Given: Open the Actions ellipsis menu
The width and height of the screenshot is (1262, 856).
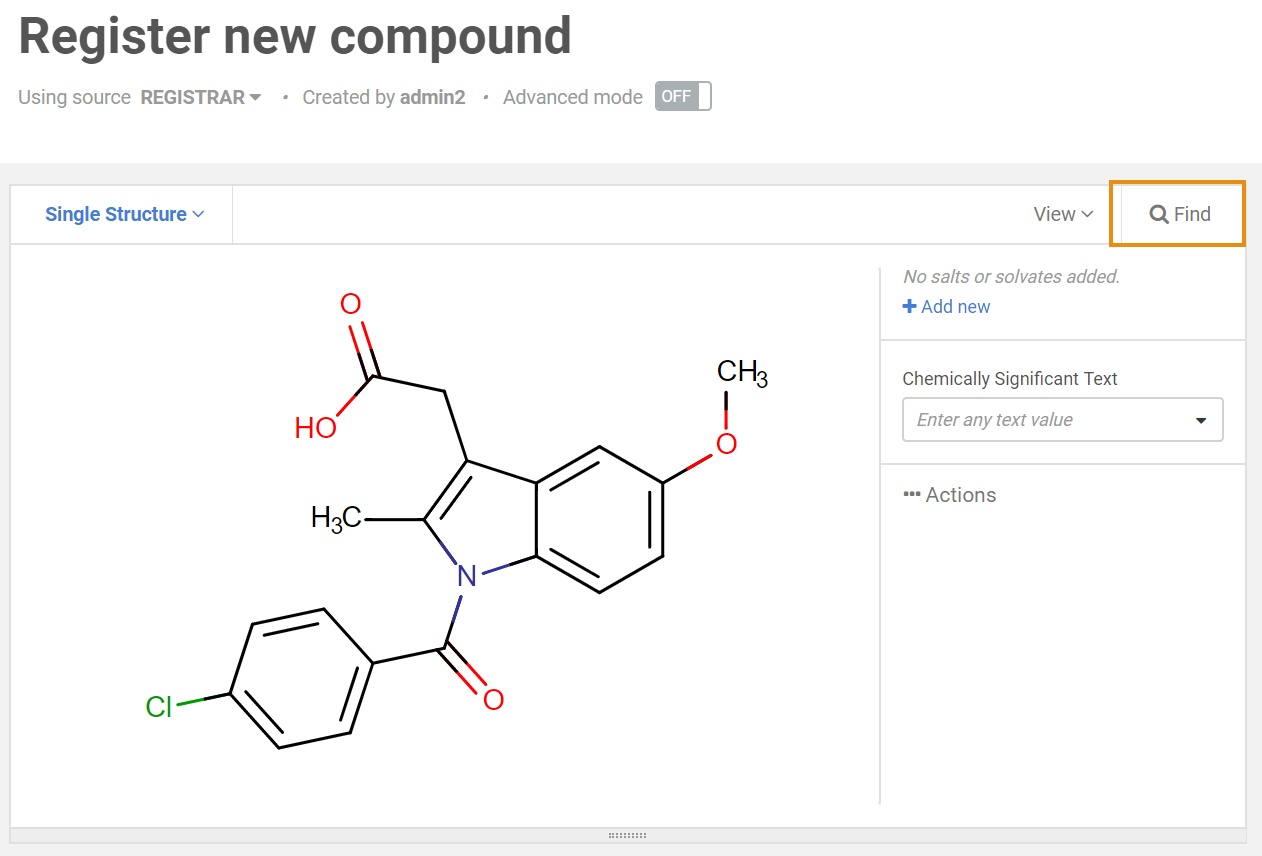Looking at the screenshot, I should tap(949, 495).
